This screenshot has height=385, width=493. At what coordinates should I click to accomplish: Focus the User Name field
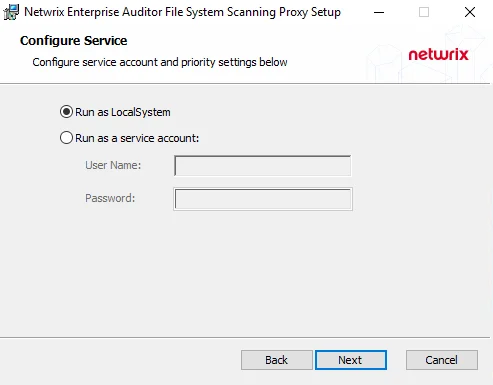point(262,166)
